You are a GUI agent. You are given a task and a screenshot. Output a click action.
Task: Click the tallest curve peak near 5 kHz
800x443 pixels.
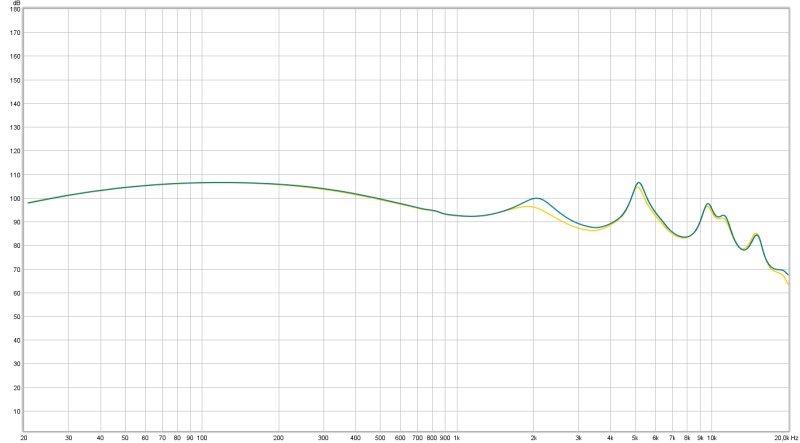(638, 183)
